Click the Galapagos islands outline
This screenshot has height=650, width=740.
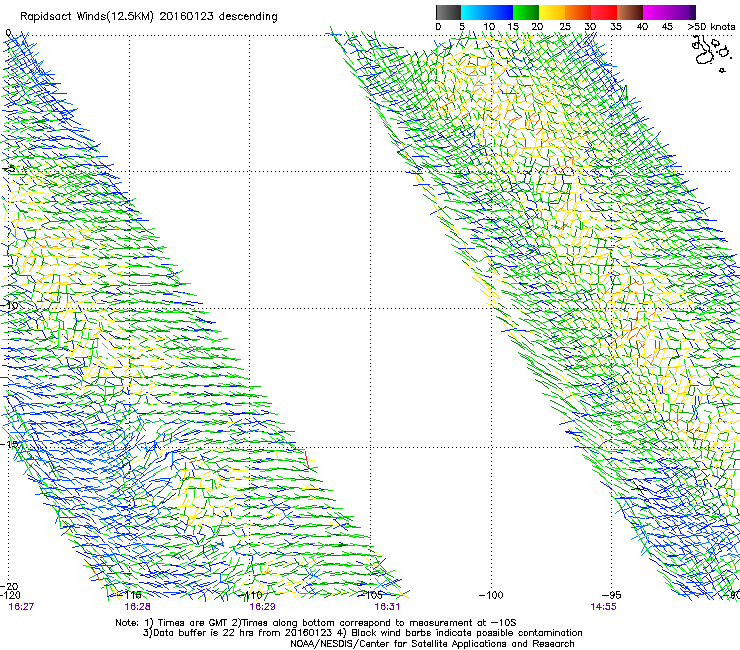[x=710, y=53]
